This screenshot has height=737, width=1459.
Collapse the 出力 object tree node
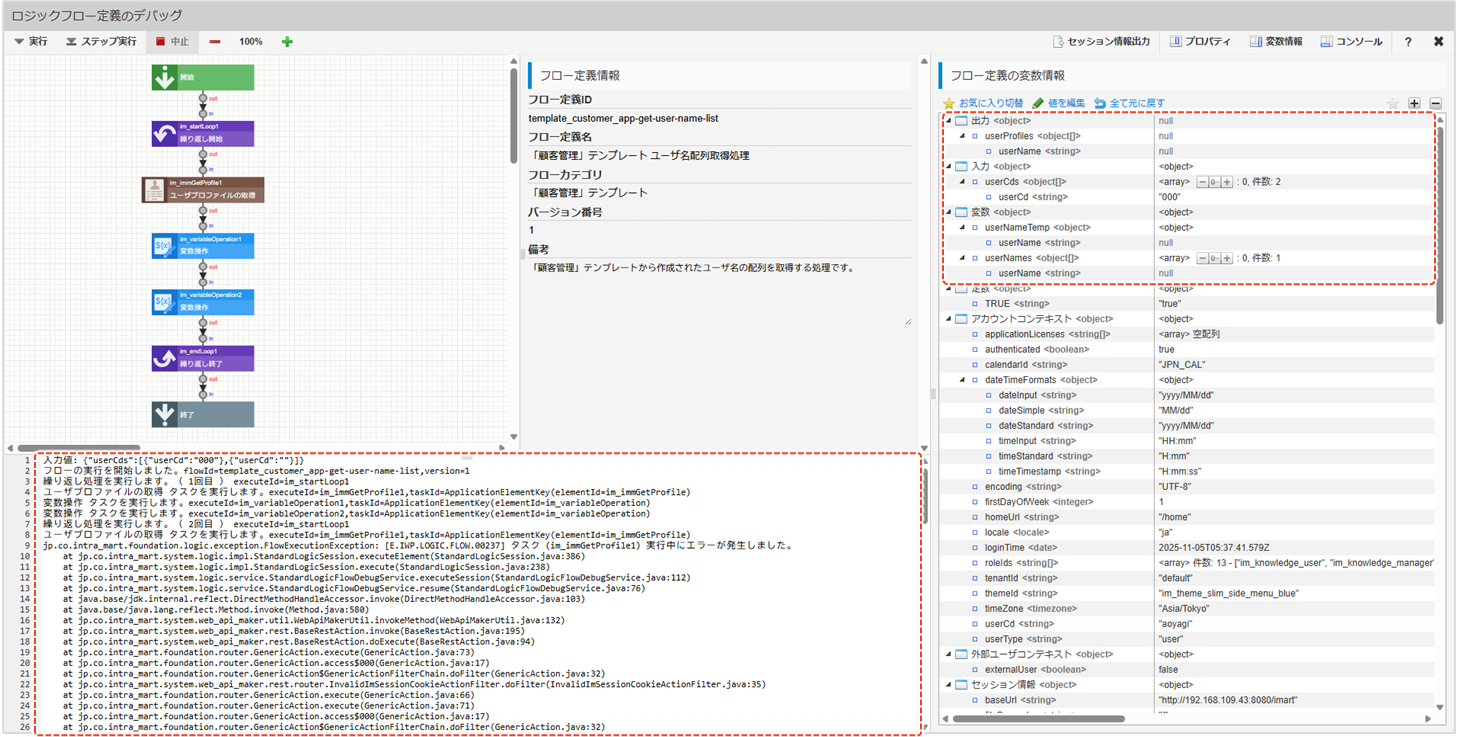pos(949,121)
